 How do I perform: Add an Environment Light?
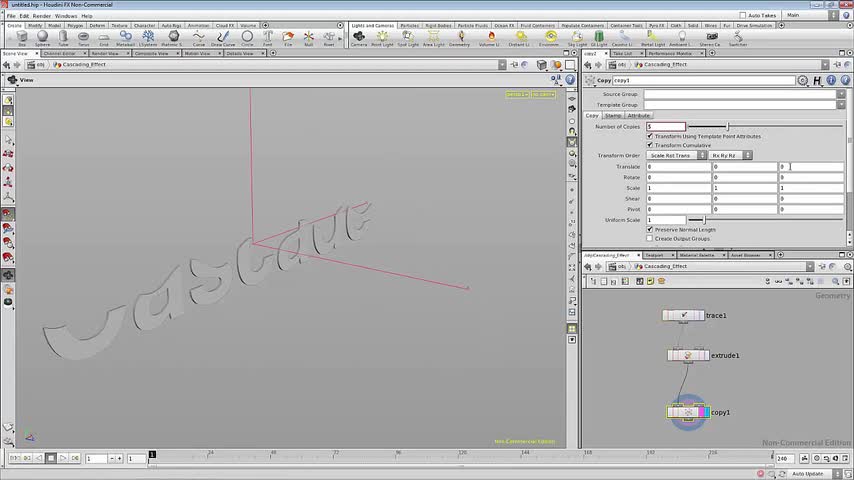pos(550,38)
